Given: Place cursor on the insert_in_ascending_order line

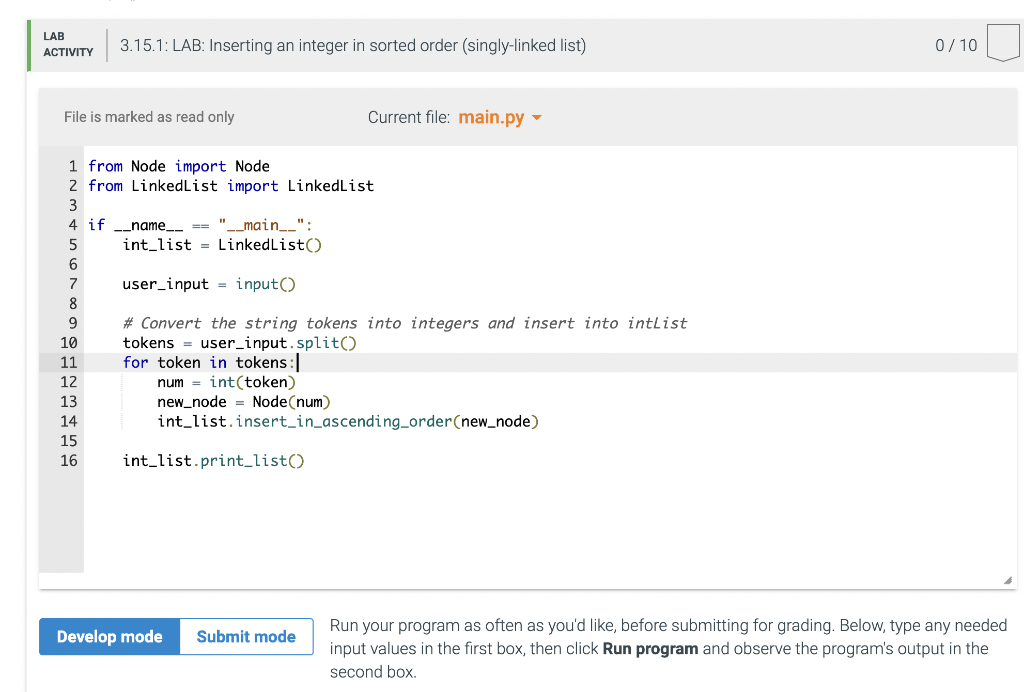Looking at the screenshot, I should tap(350, 421).
